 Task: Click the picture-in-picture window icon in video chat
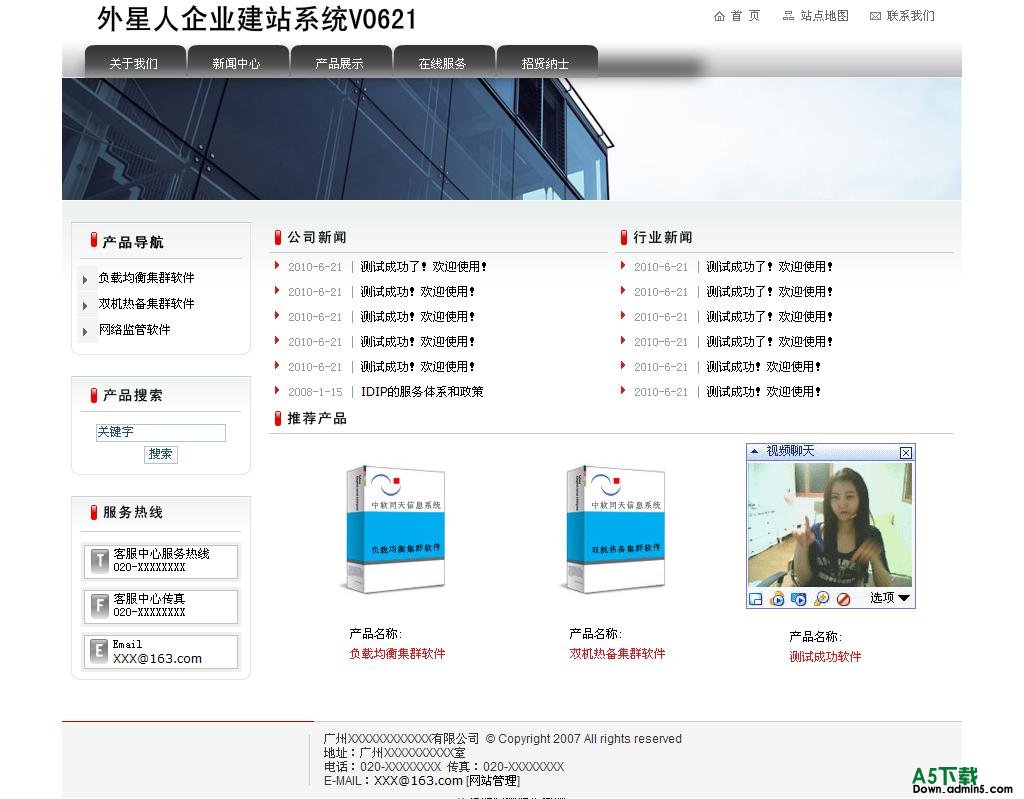click(x=756, y=599)
